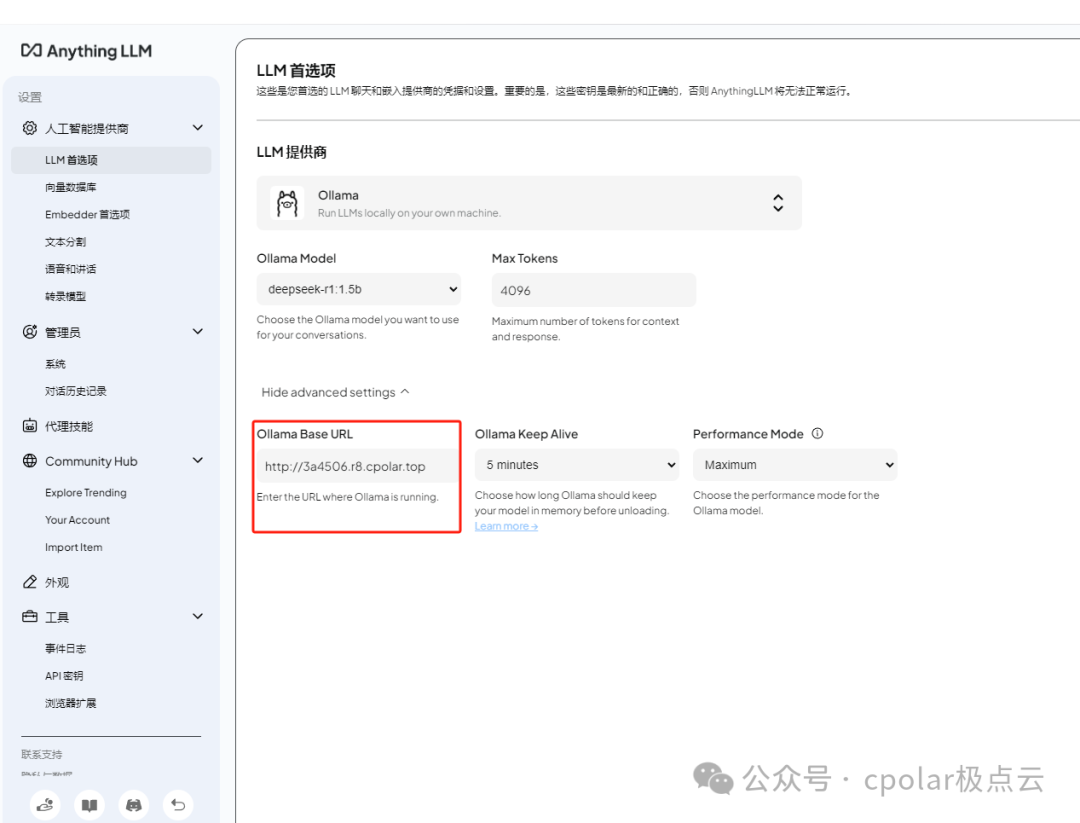Select LLM 首选项 in sidebar
The height and width of the screenshot is (823, 1080).
coord(111,160)
